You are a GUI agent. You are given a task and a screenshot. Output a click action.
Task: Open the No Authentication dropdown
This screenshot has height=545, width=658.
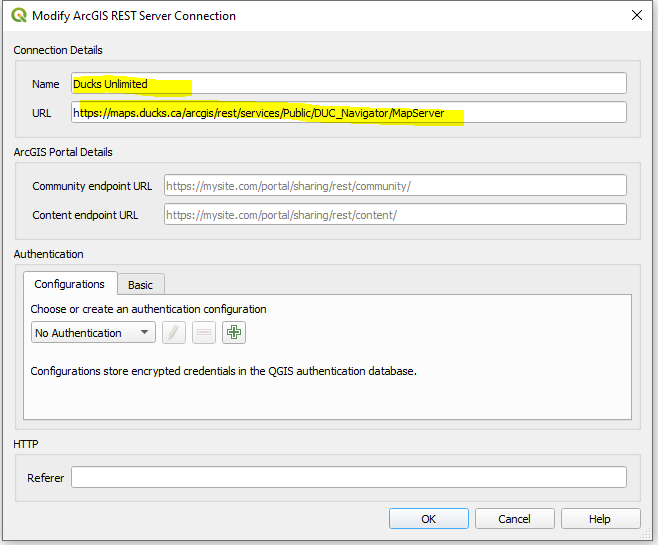[x=93, y=333]
